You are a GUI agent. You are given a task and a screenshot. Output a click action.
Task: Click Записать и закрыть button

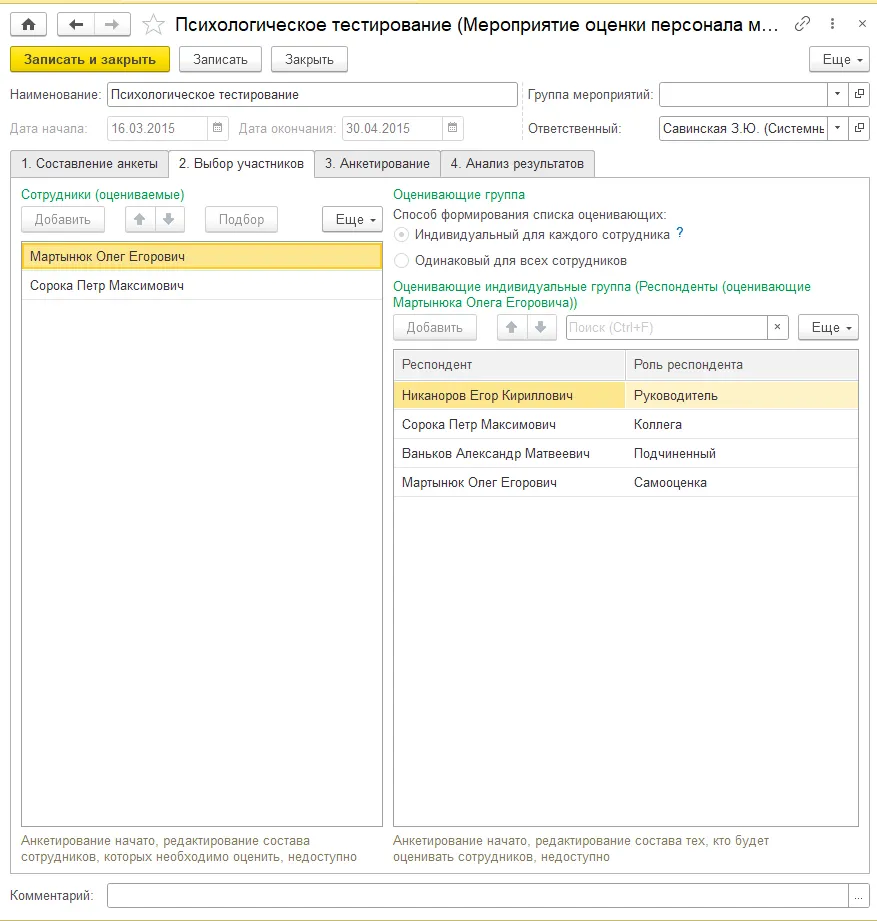point(90,59)
